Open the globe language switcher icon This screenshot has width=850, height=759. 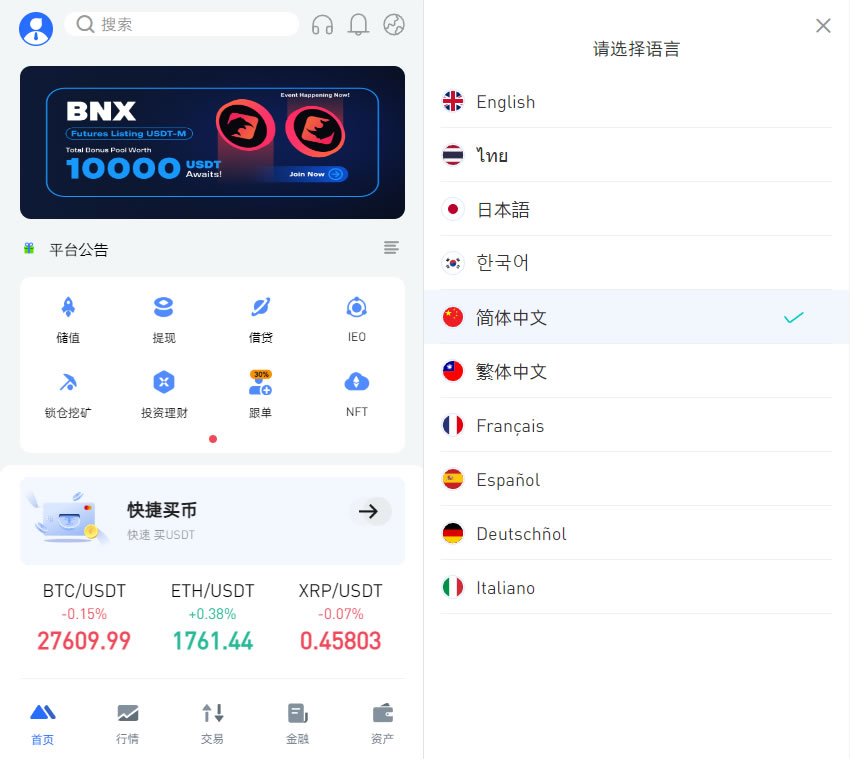click(394, 24)
